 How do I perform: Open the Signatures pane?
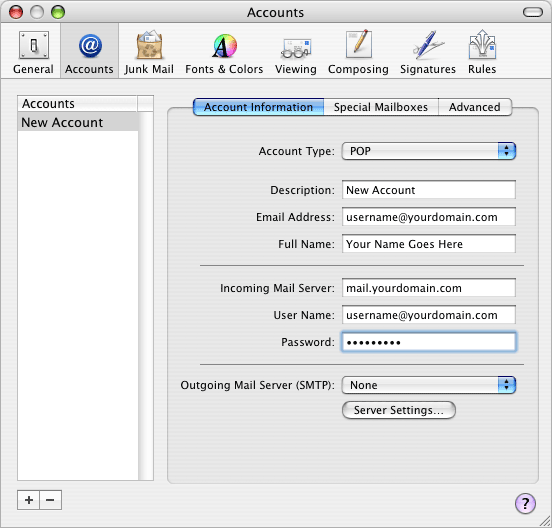428,52
